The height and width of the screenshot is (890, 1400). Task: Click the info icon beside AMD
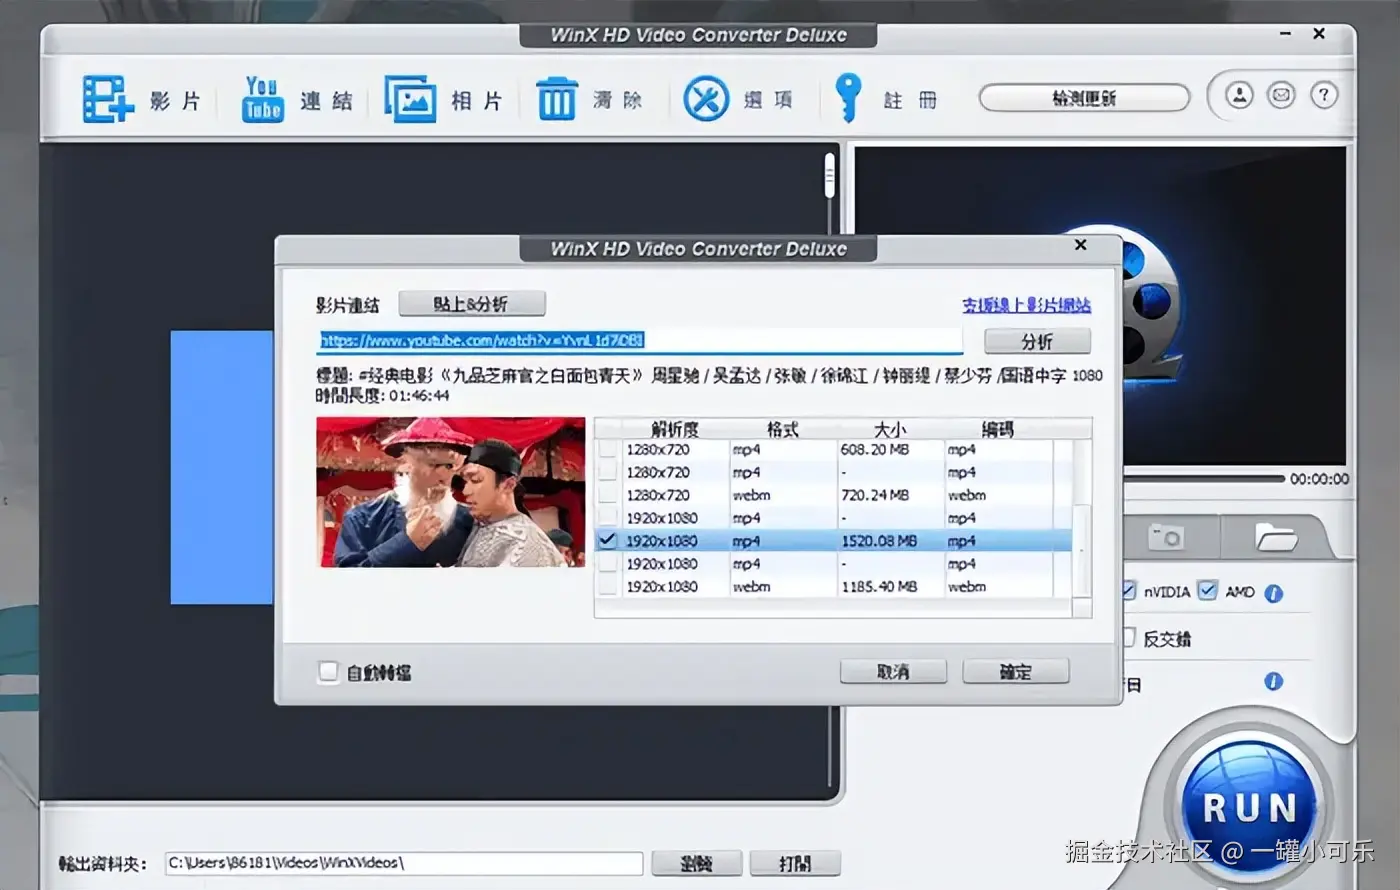(x=1273, y=593)
